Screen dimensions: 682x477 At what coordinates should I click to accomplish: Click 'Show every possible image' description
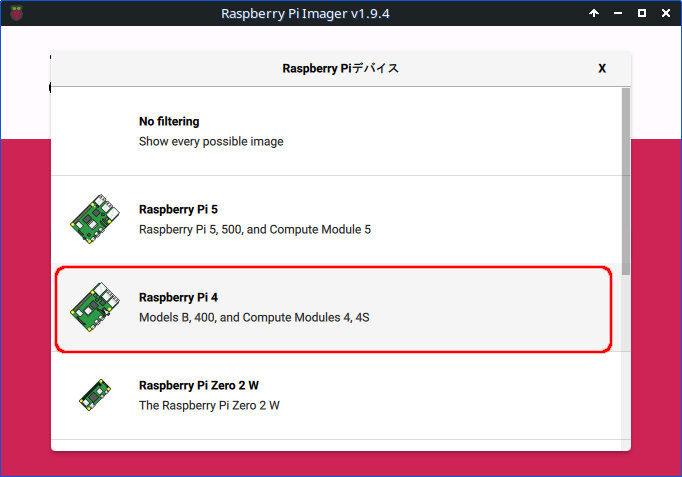click(211, 141)
